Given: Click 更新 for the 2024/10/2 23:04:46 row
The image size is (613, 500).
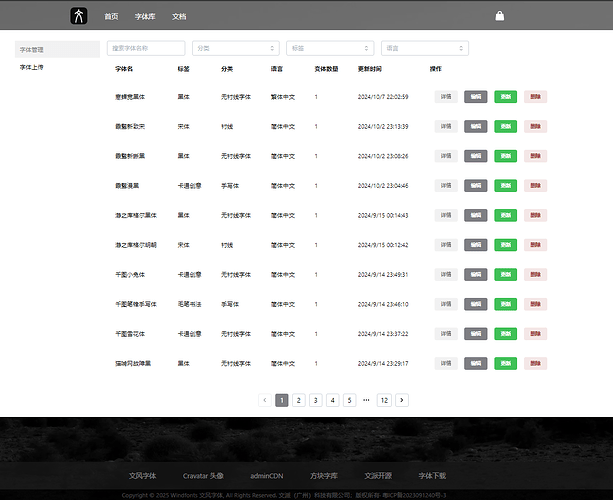Looking at the screenshot, I should tap(505, 185).
